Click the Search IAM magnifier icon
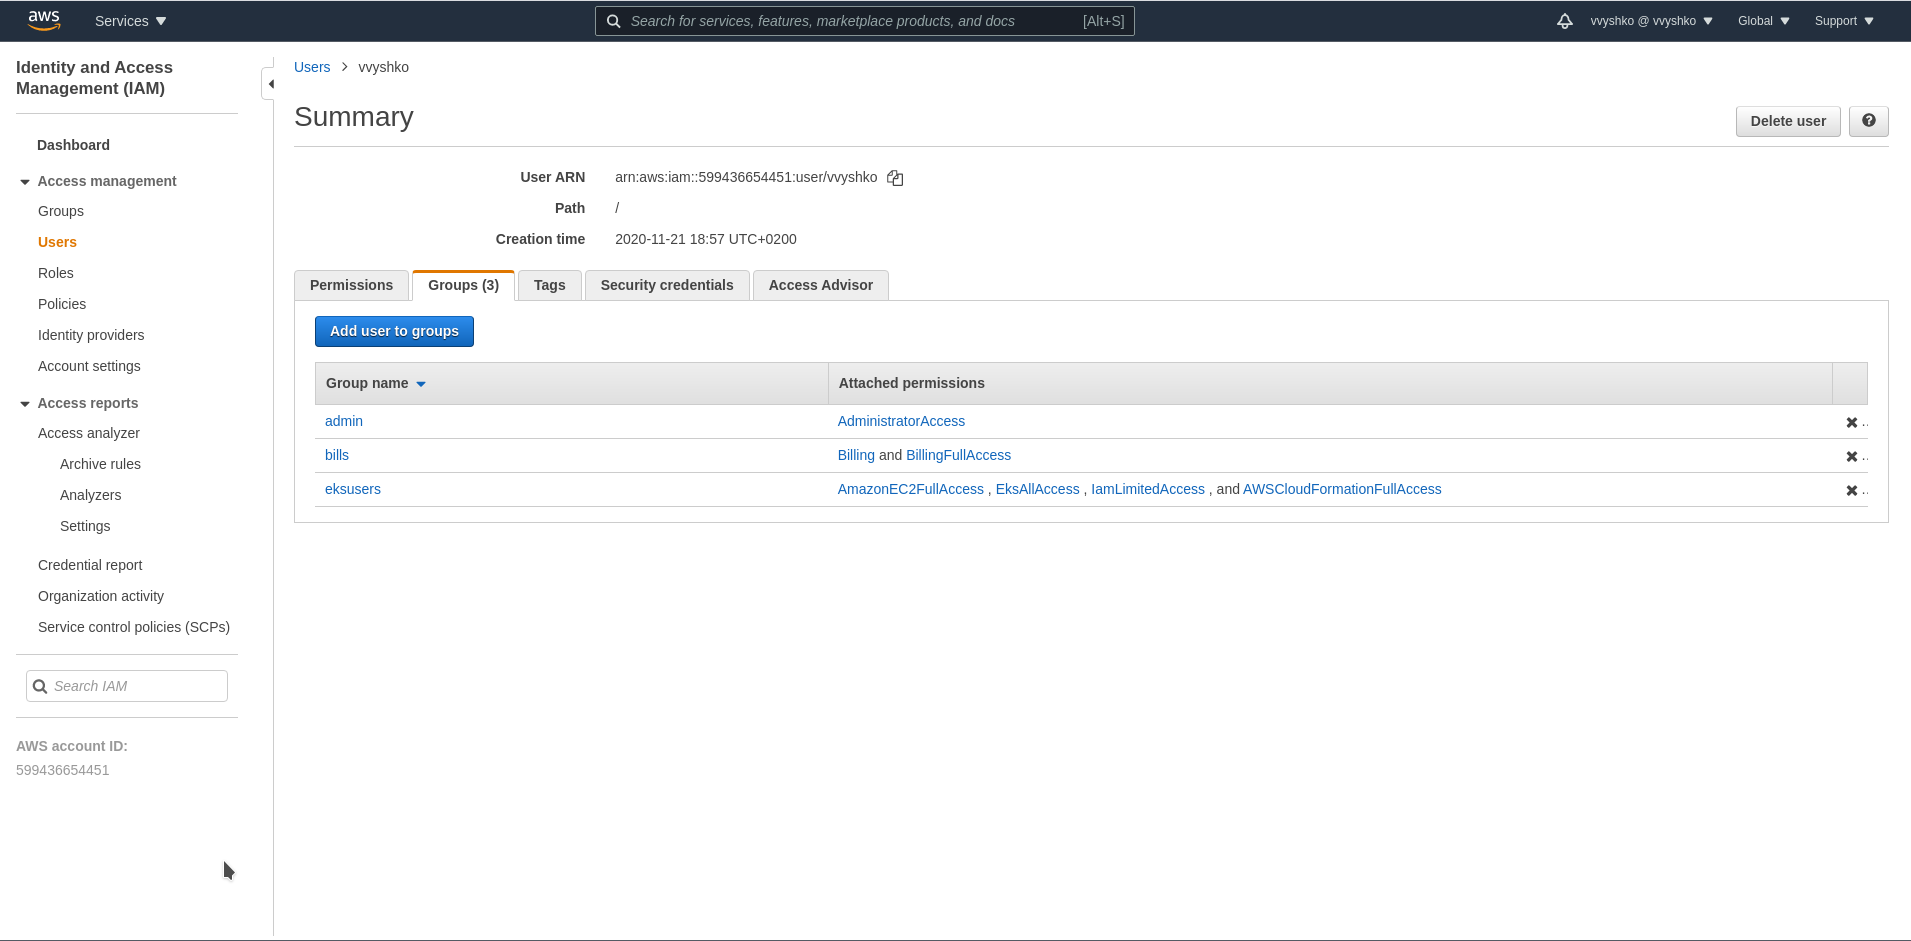 click(40, 686)
